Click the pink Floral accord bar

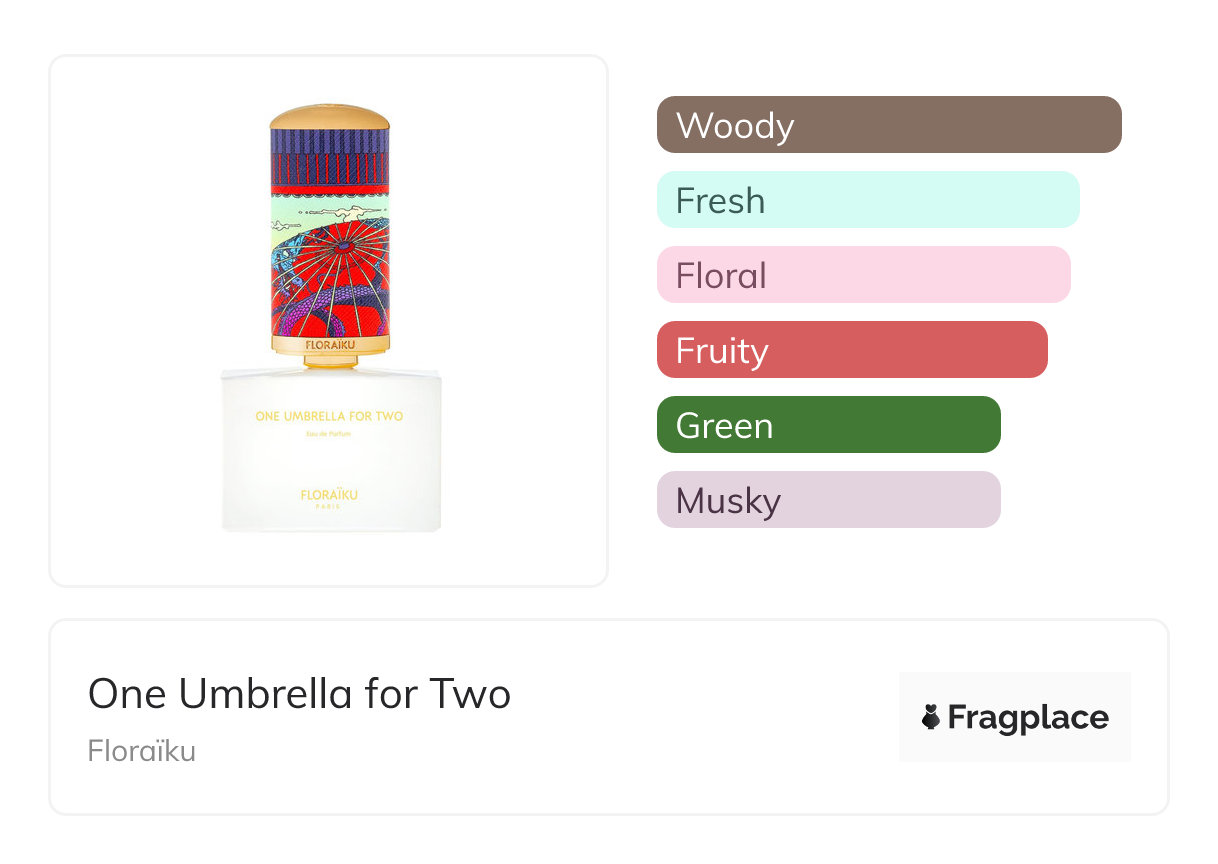(863, 275)
